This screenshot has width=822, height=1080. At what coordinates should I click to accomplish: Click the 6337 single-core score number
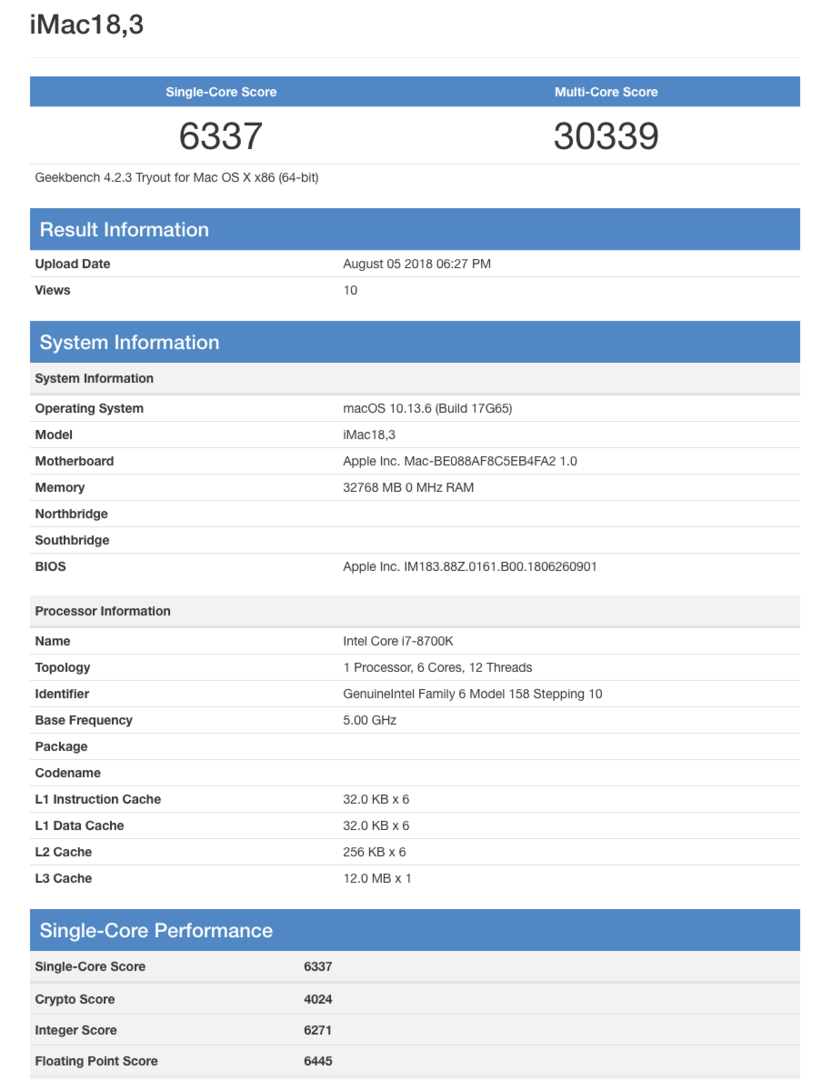(x=220, y=136)
